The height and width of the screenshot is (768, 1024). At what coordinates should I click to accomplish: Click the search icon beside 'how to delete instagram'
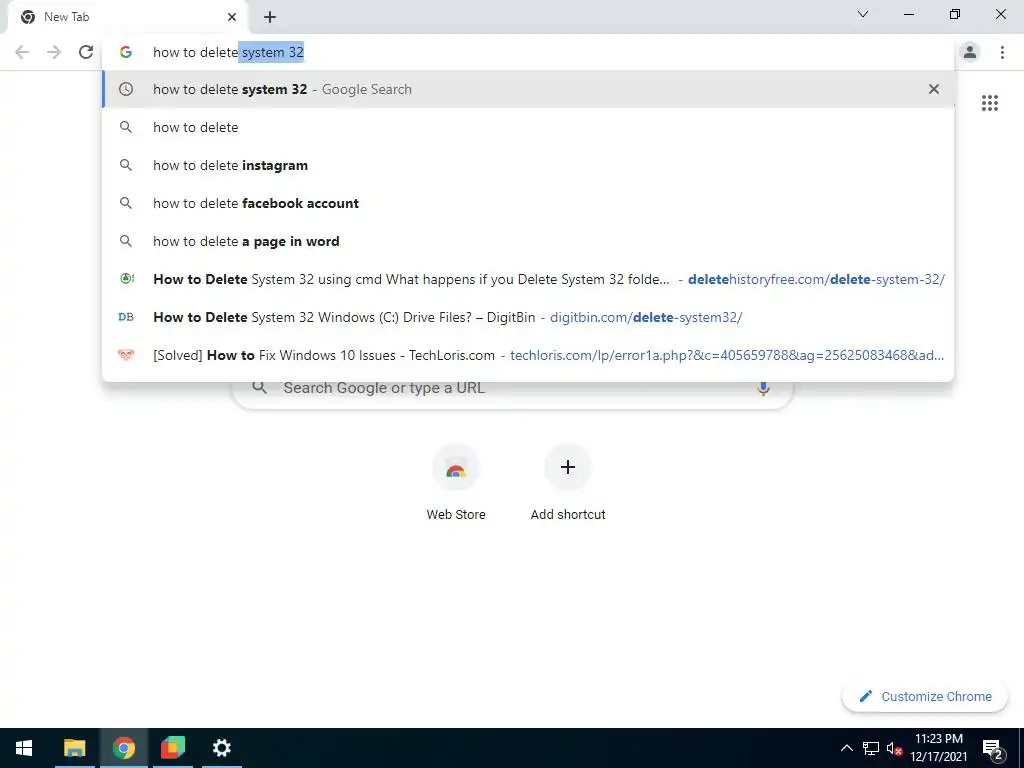(126, 165)
